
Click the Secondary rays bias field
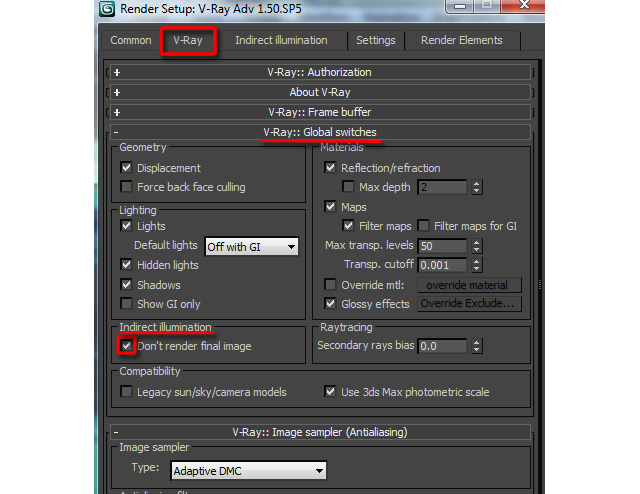click(442, 346)
